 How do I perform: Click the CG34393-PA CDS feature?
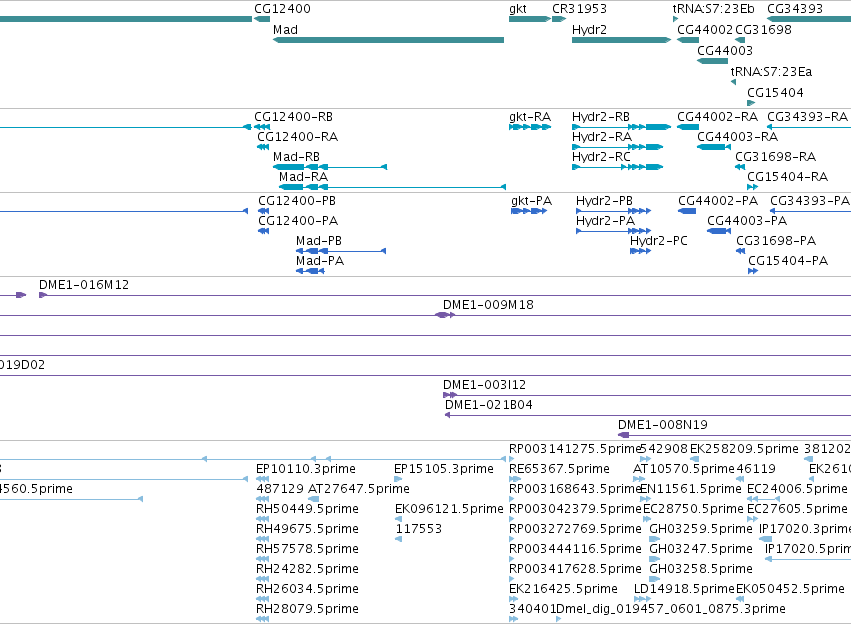tap(810, 211)
